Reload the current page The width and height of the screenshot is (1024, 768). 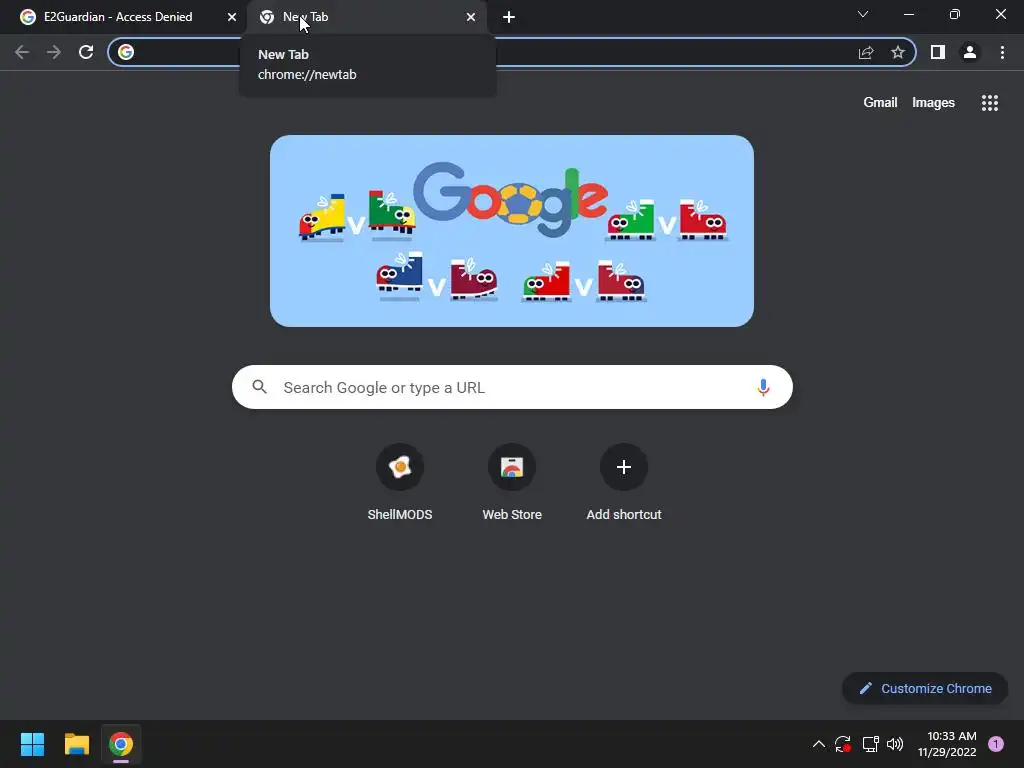tap(86, 52)
